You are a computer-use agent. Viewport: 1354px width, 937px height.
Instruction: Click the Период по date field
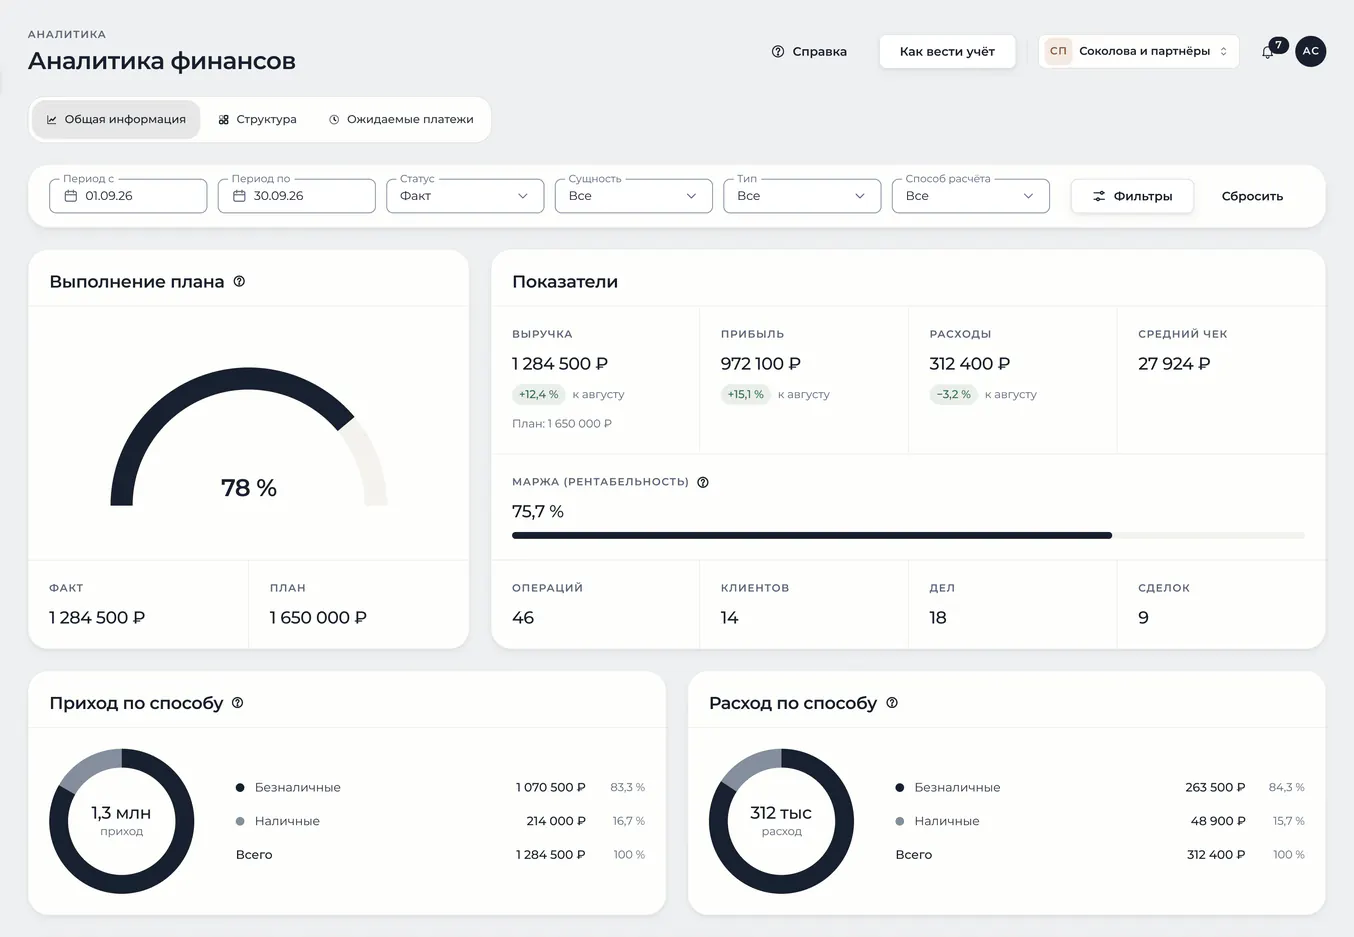297,196
